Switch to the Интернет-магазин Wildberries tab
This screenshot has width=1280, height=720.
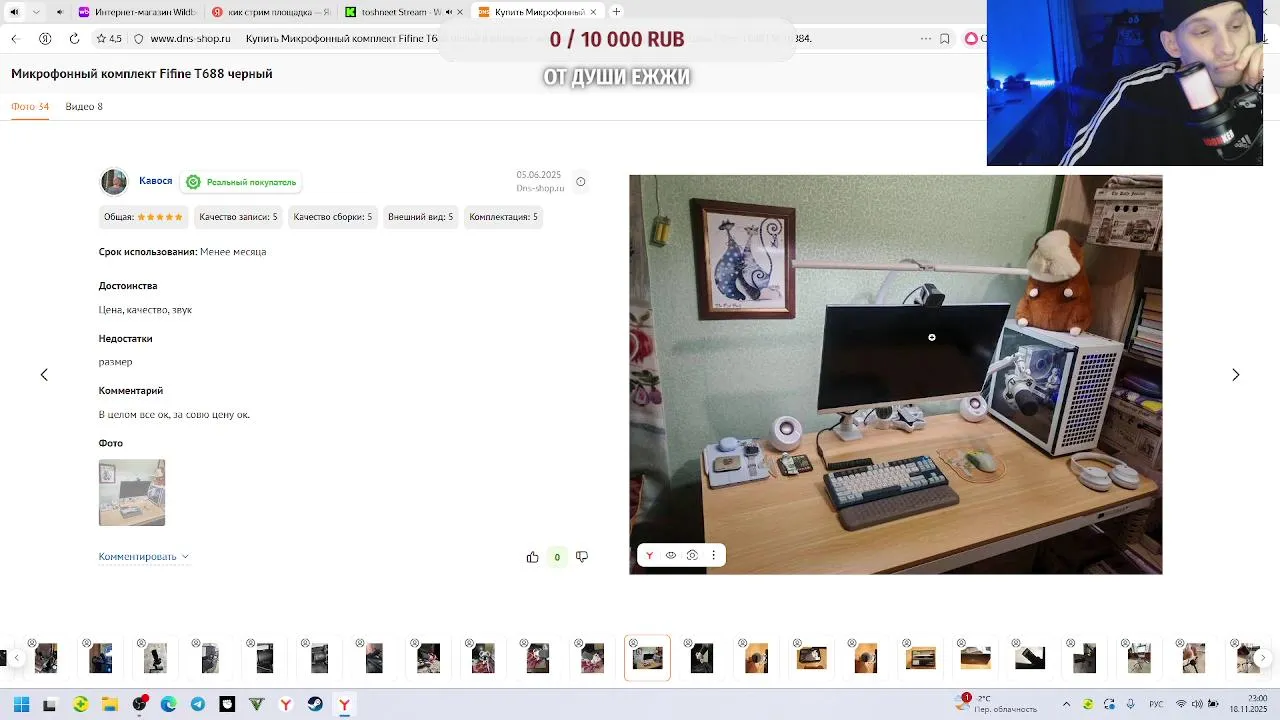coord(137,12)
